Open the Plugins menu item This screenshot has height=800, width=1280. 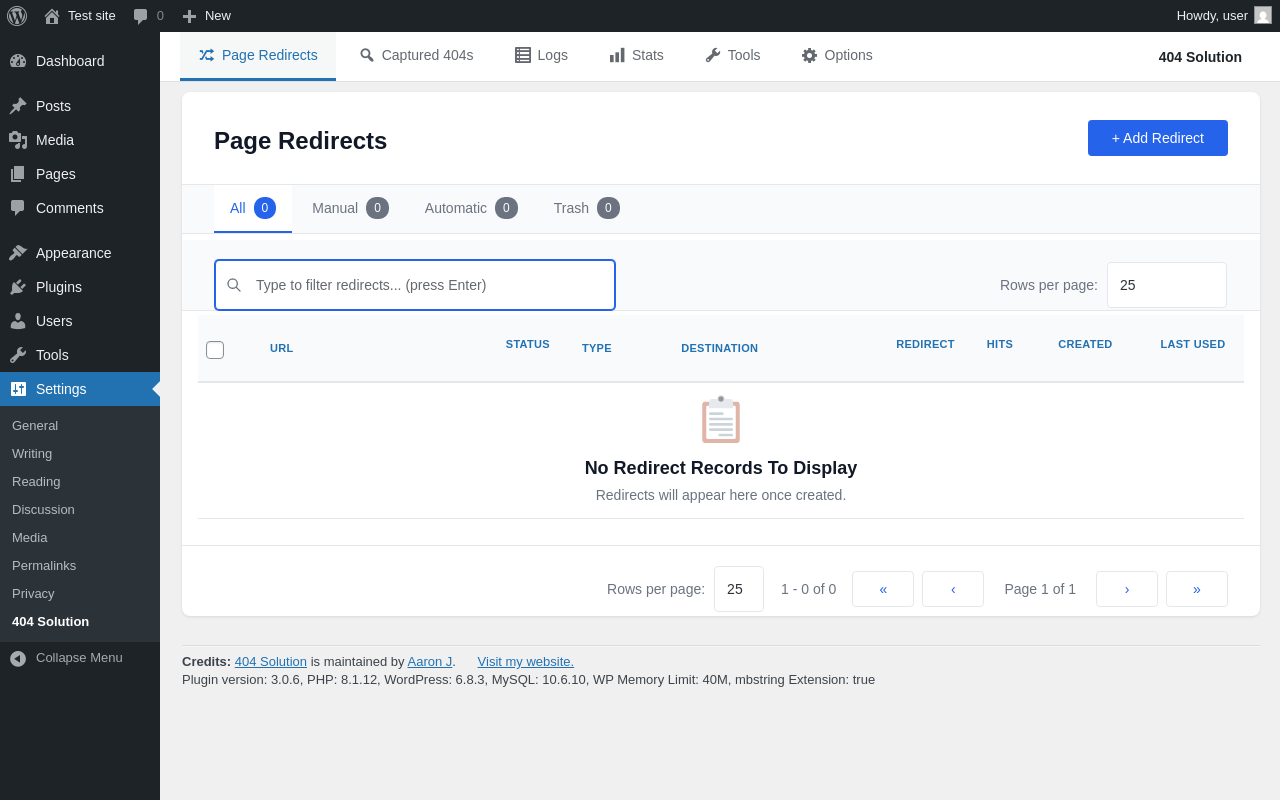(58, 287)
